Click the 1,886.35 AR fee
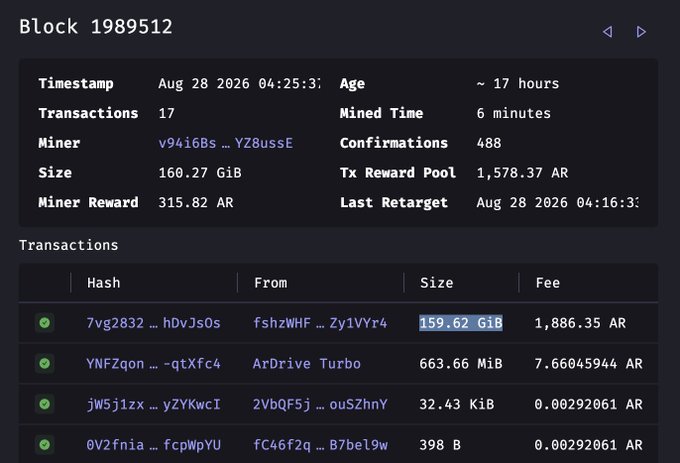This screenshot has height=463, width=680. coord(580,323)
